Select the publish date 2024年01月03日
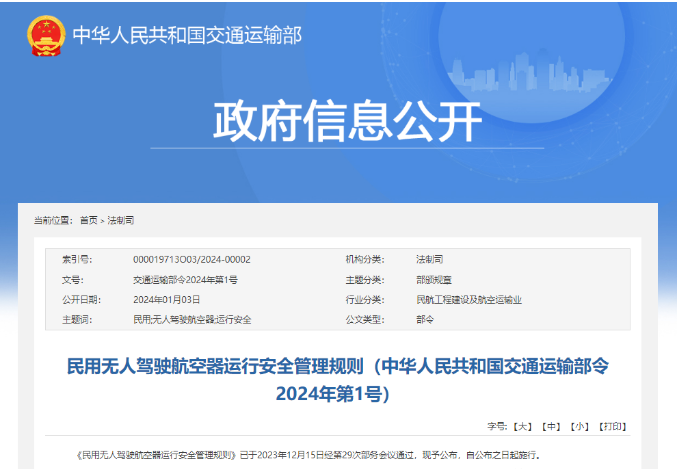678x469 pixels. point(166,300)
